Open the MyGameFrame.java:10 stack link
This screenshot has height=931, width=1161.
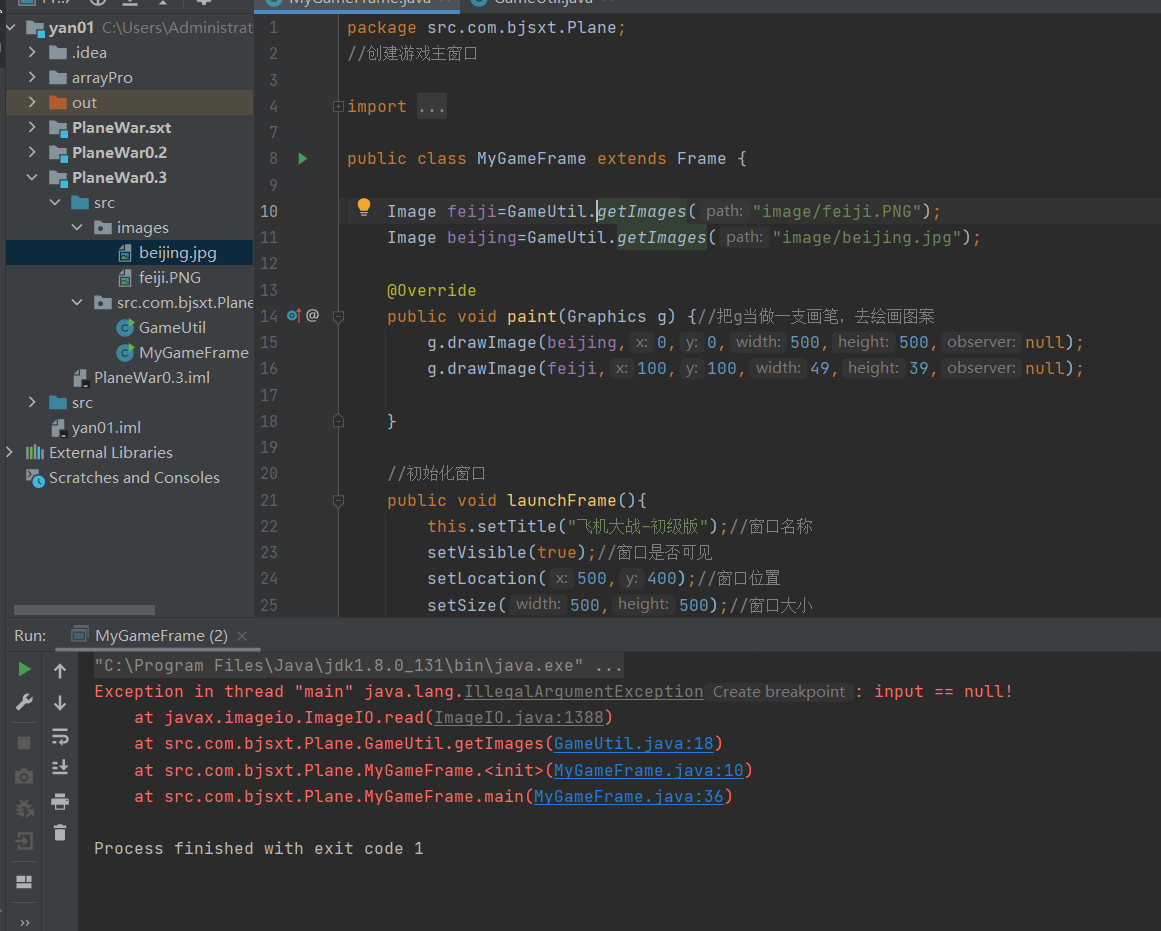pos(649,770)
